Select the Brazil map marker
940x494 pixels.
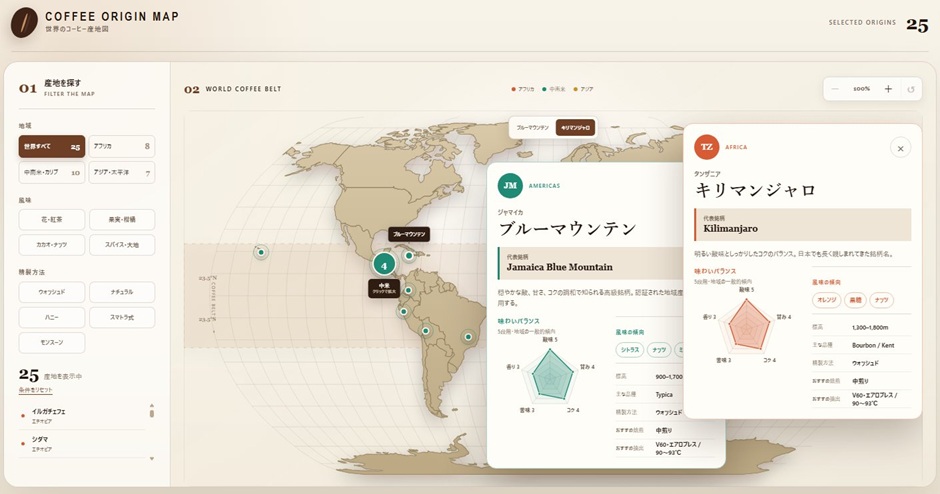(468, 337)
